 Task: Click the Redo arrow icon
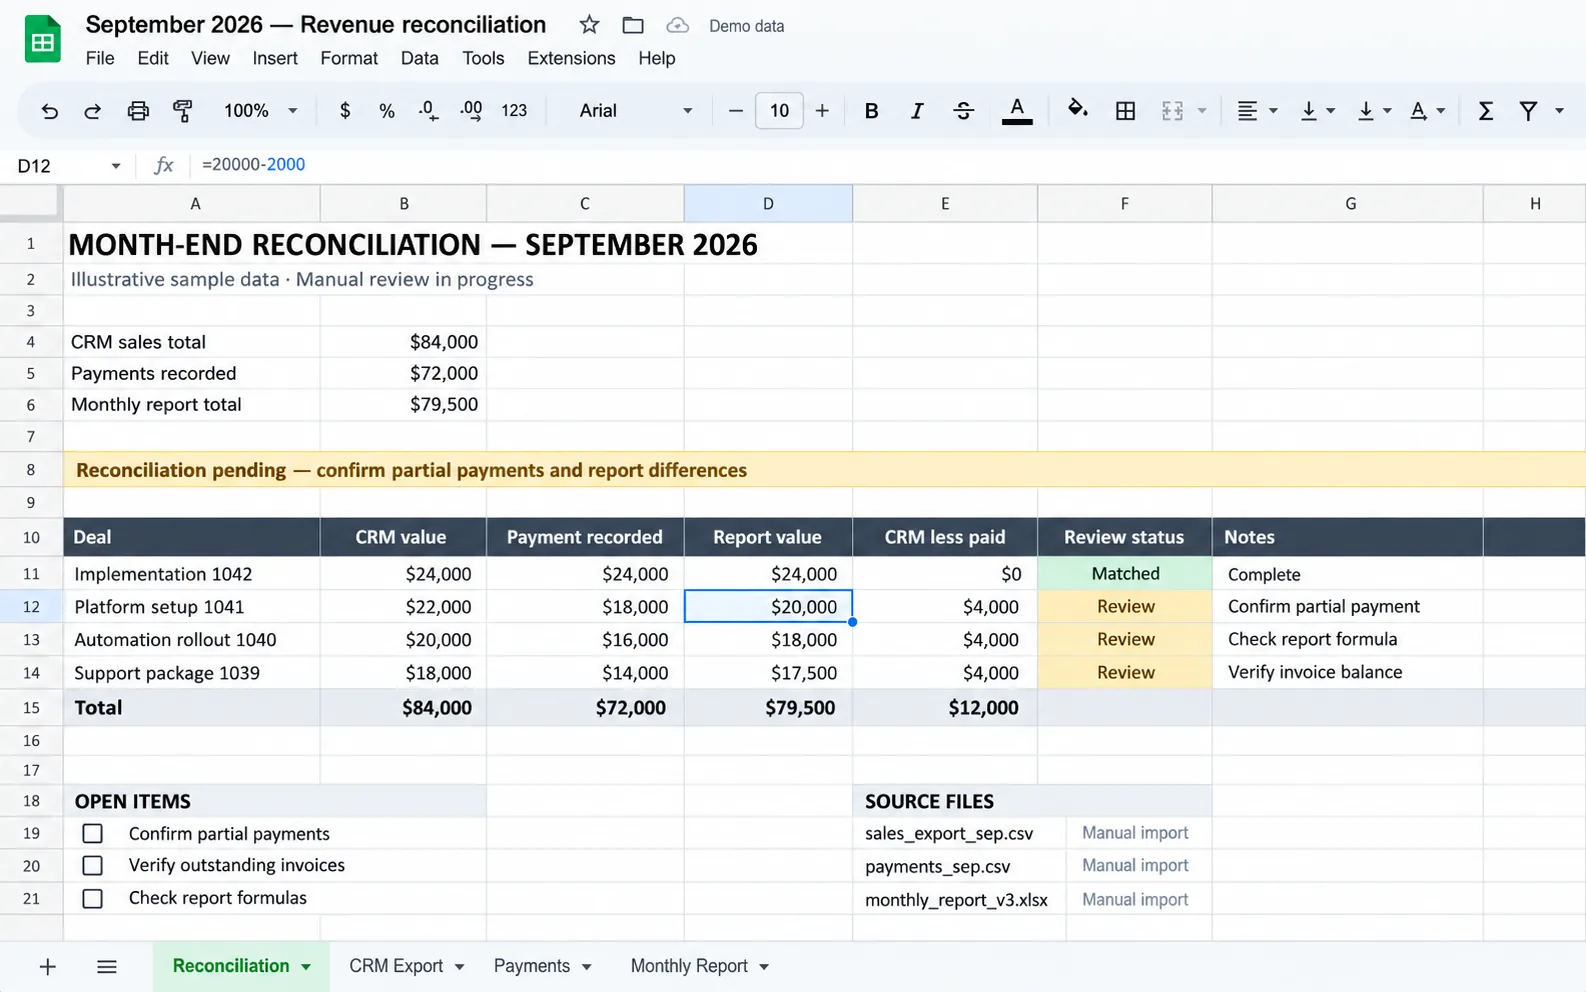[x=92, y=111]
